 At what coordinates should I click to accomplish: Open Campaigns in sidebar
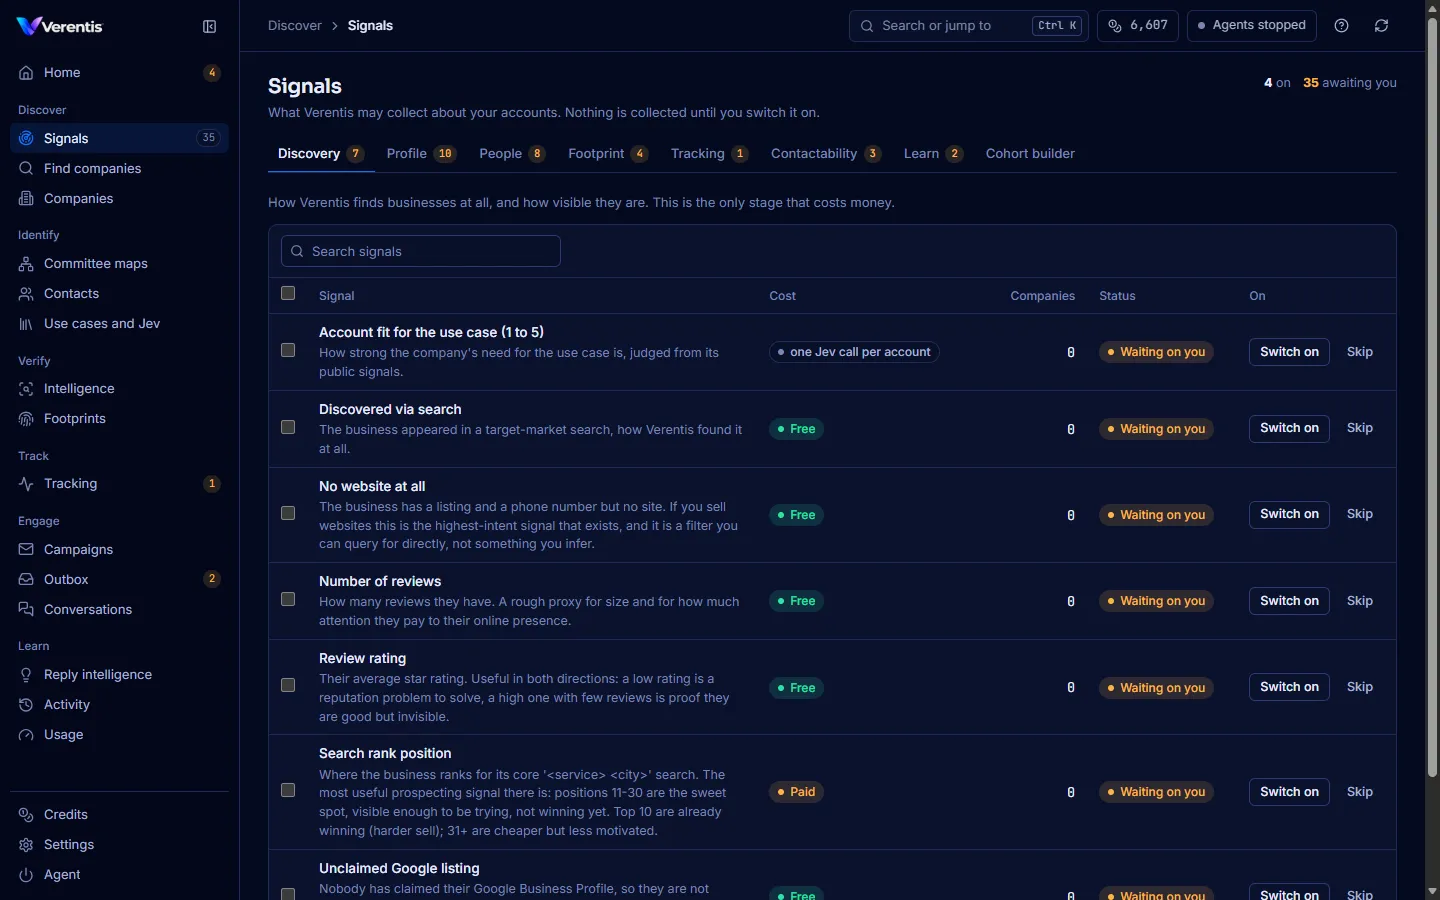click(x=119, y=550)
